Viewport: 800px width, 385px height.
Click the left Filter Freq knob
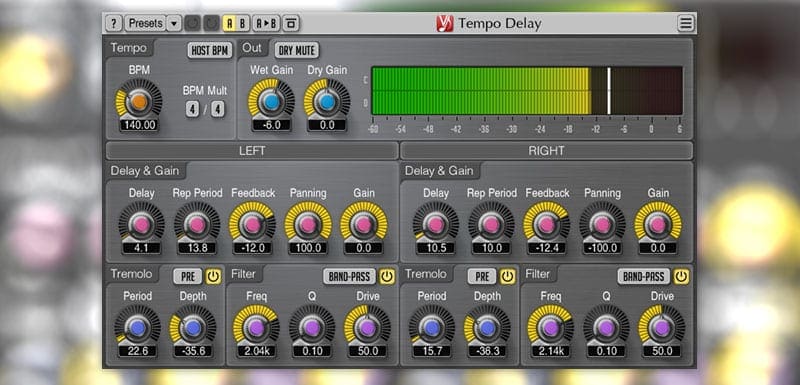[x=256, y=328]
